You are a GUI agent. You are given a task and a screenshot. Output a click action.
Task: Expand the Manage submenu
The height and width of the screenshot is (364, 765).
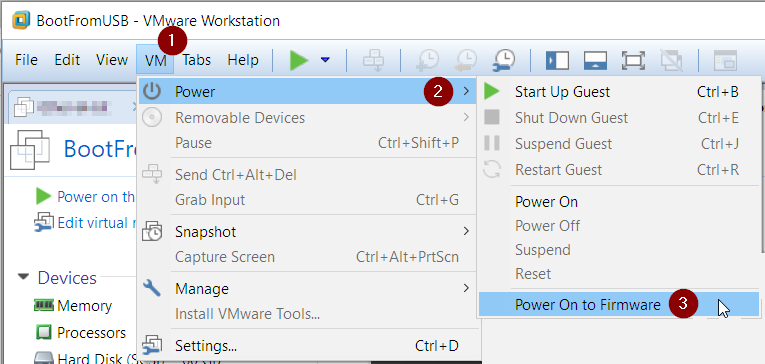coord(307,289)
